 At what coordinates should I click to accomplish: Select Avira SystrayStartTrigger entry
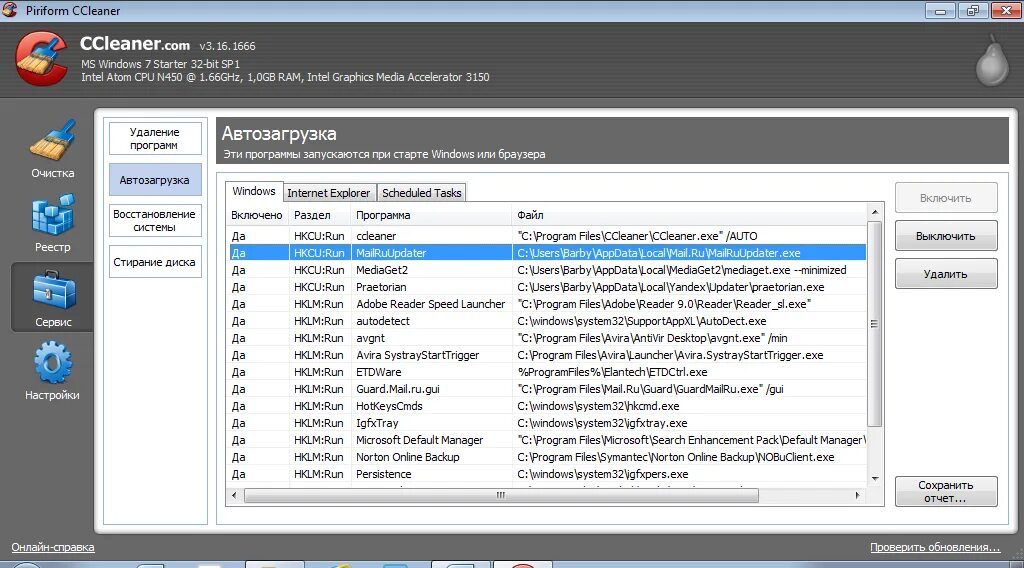(547, 355)
